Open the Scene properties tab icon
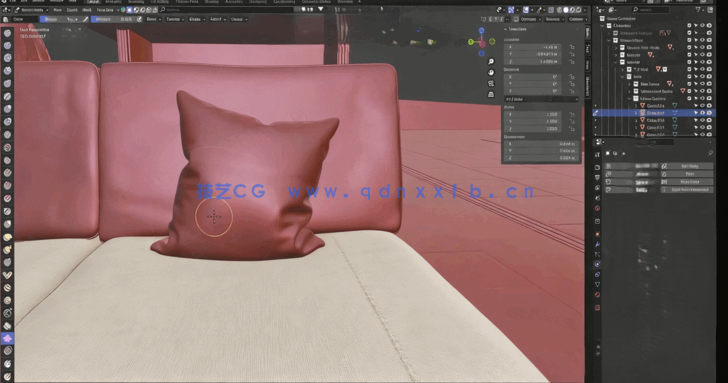728x383 pixels. (x=598, y=198)
